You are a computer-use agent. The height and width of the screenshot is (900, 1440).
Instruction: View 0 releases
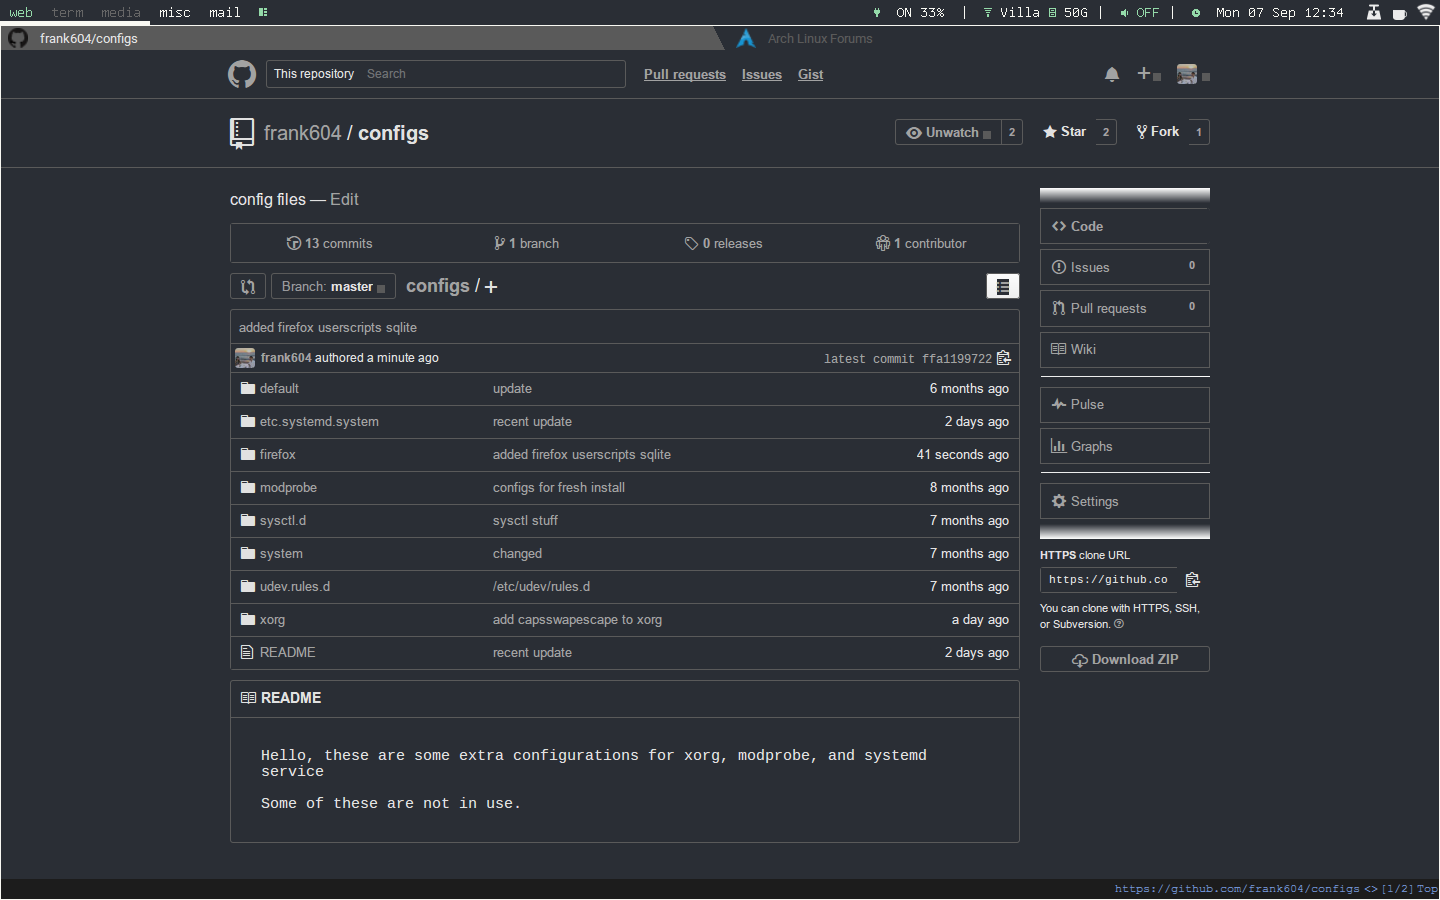pyautogui.click(x=723, y=243)
